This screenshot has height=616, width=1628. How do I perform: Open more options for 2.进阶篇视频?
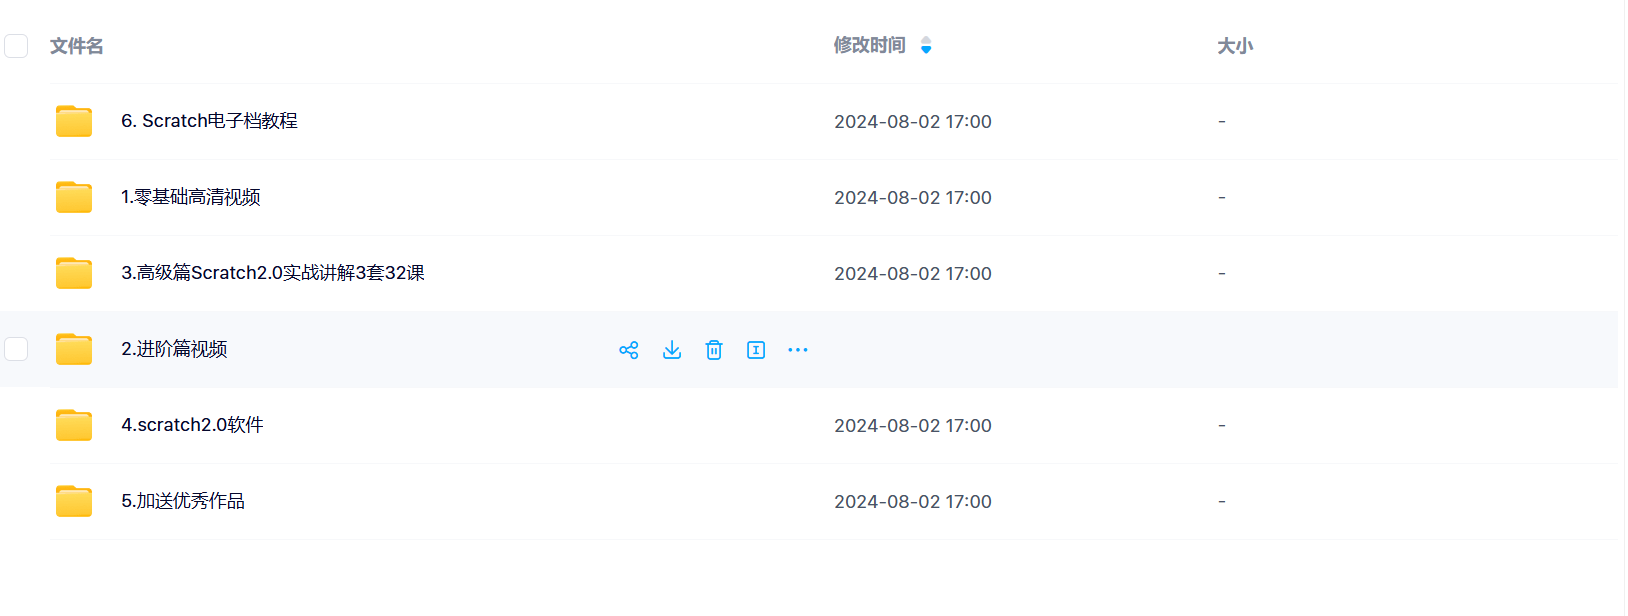(x=798, y=350)
